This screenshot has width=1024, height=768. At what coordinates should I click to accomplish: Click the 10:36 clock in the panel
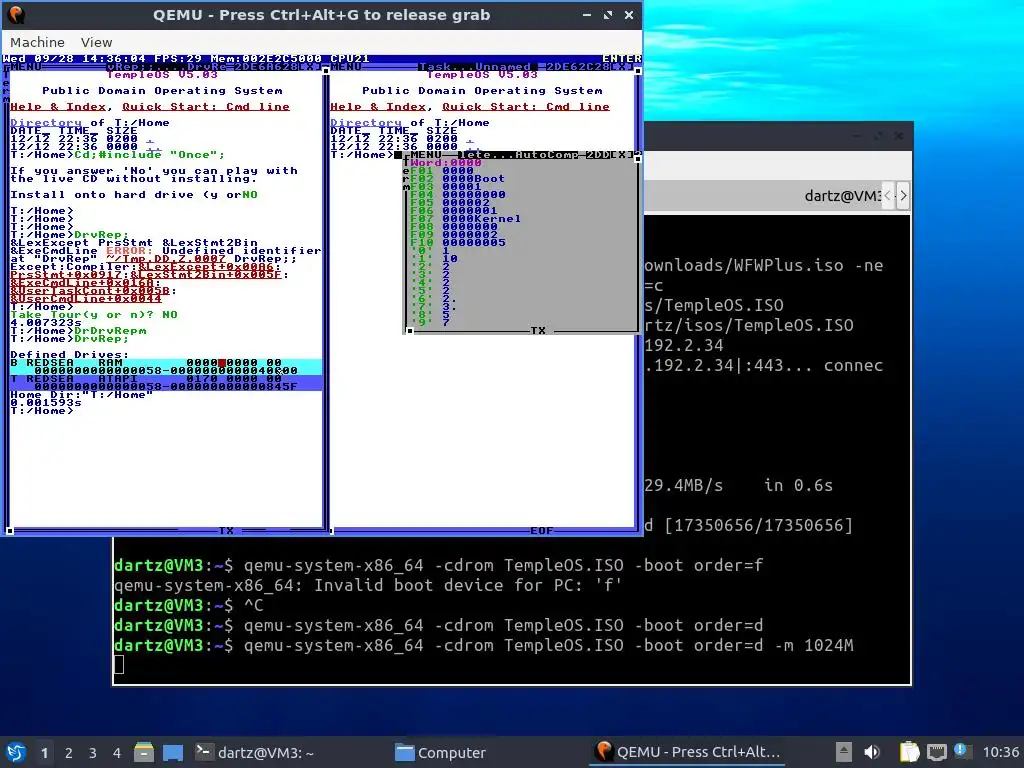click(x=1001, y=753)
